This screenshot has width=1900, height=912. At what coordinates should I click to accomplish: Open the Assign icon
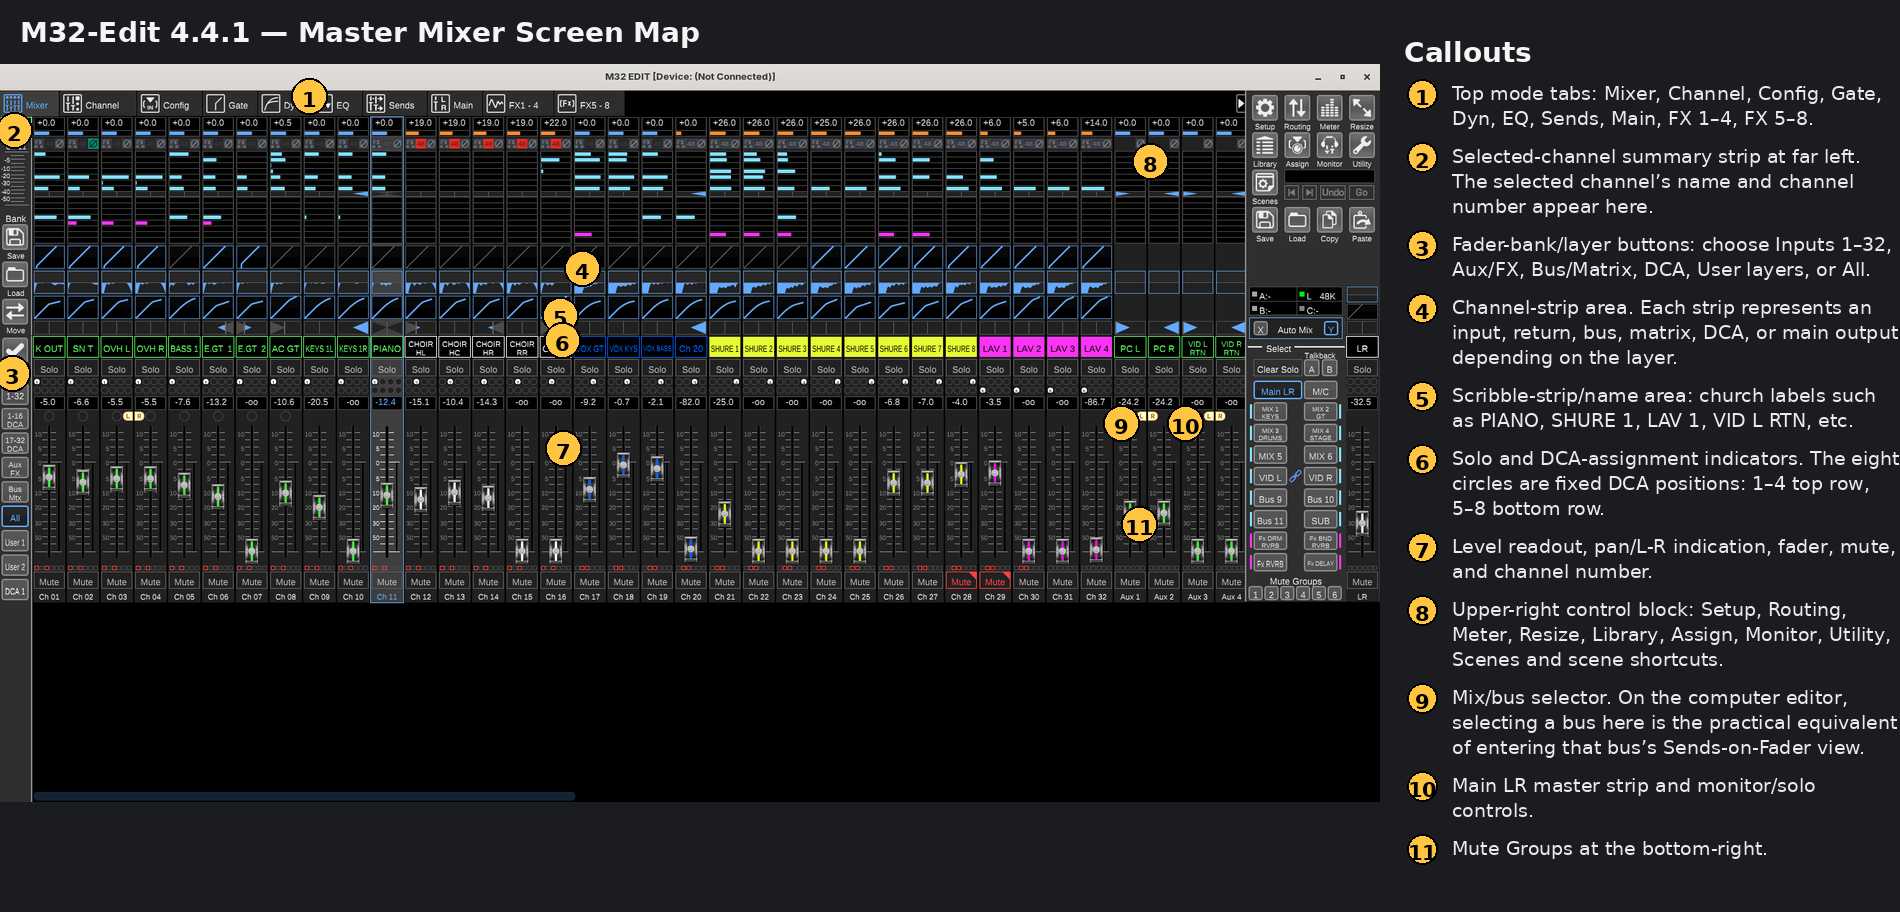coord(1297,146)
